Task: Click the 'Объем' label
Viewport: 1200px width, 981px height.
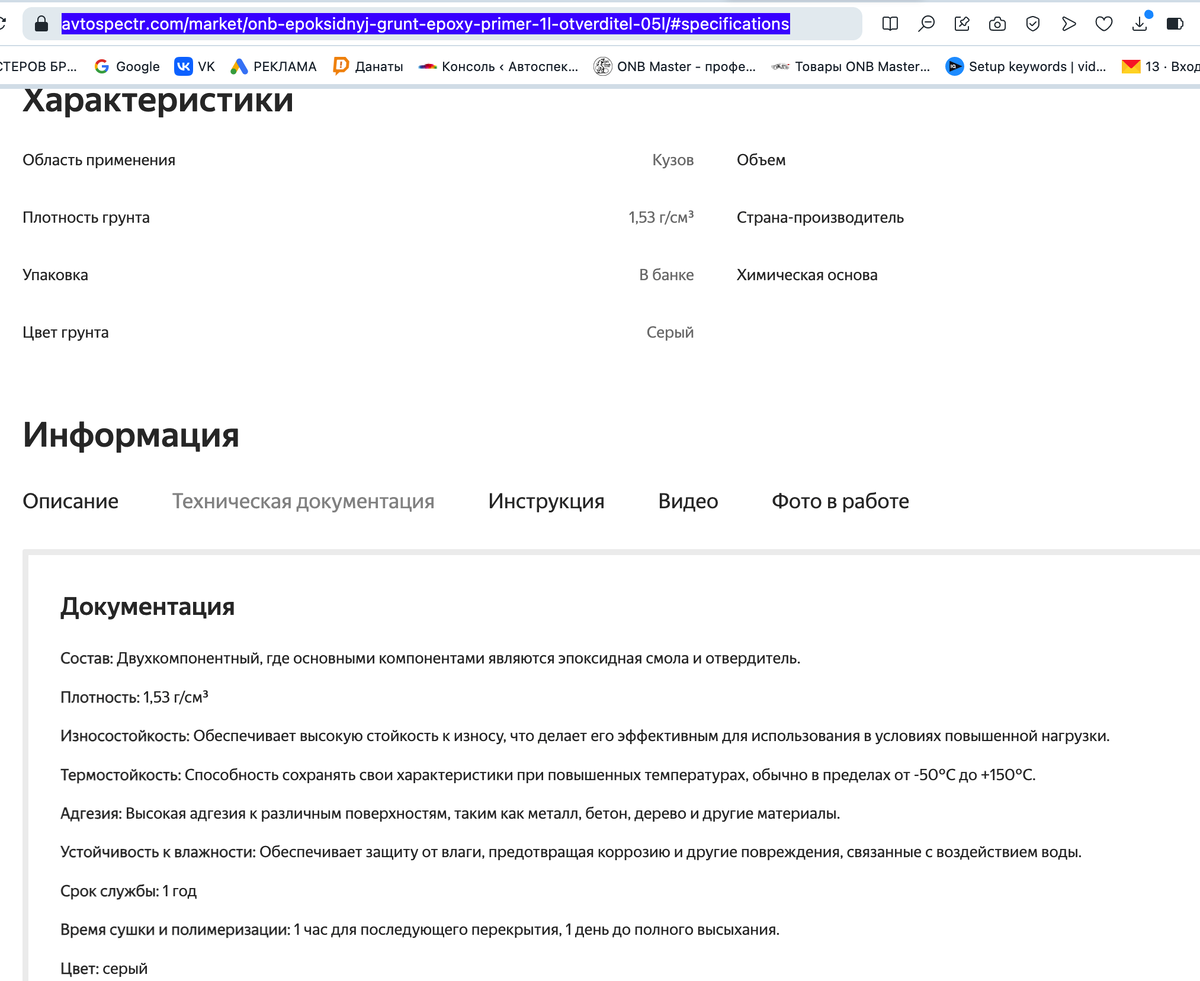Action: [761, 160]
